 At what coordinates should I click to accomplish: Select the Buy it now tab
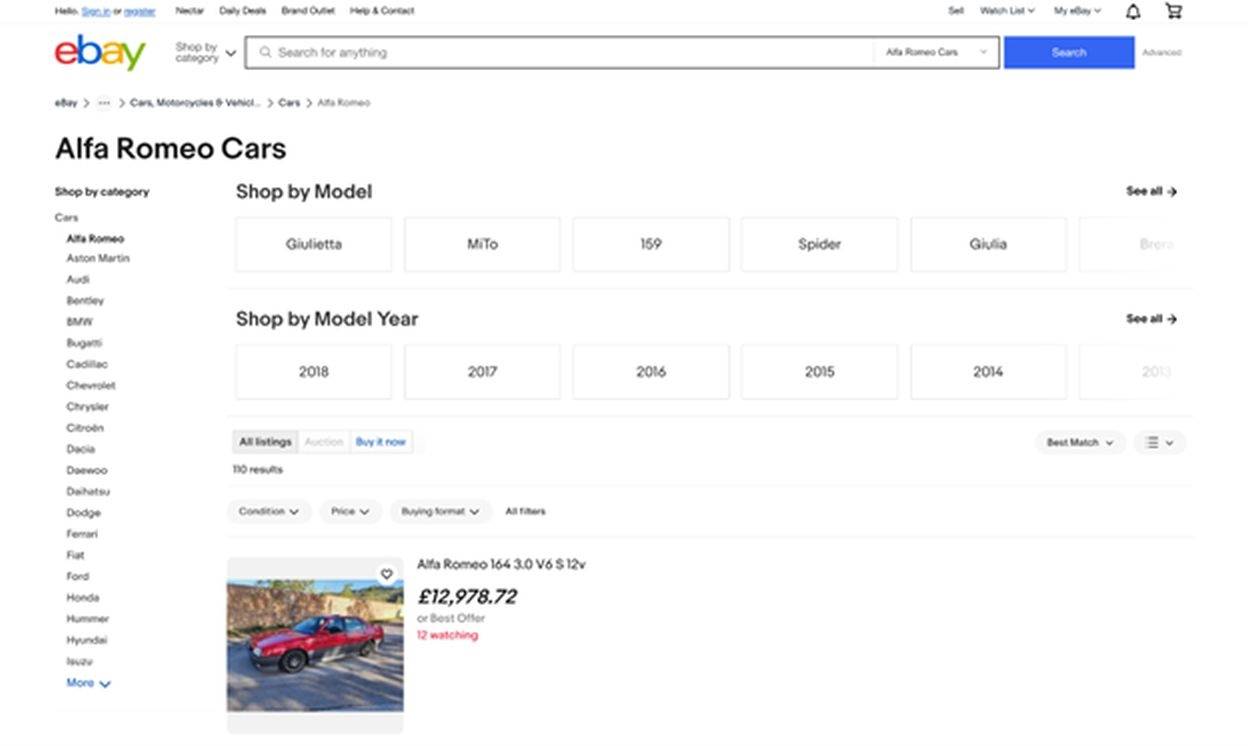click(x=381, y=442)
